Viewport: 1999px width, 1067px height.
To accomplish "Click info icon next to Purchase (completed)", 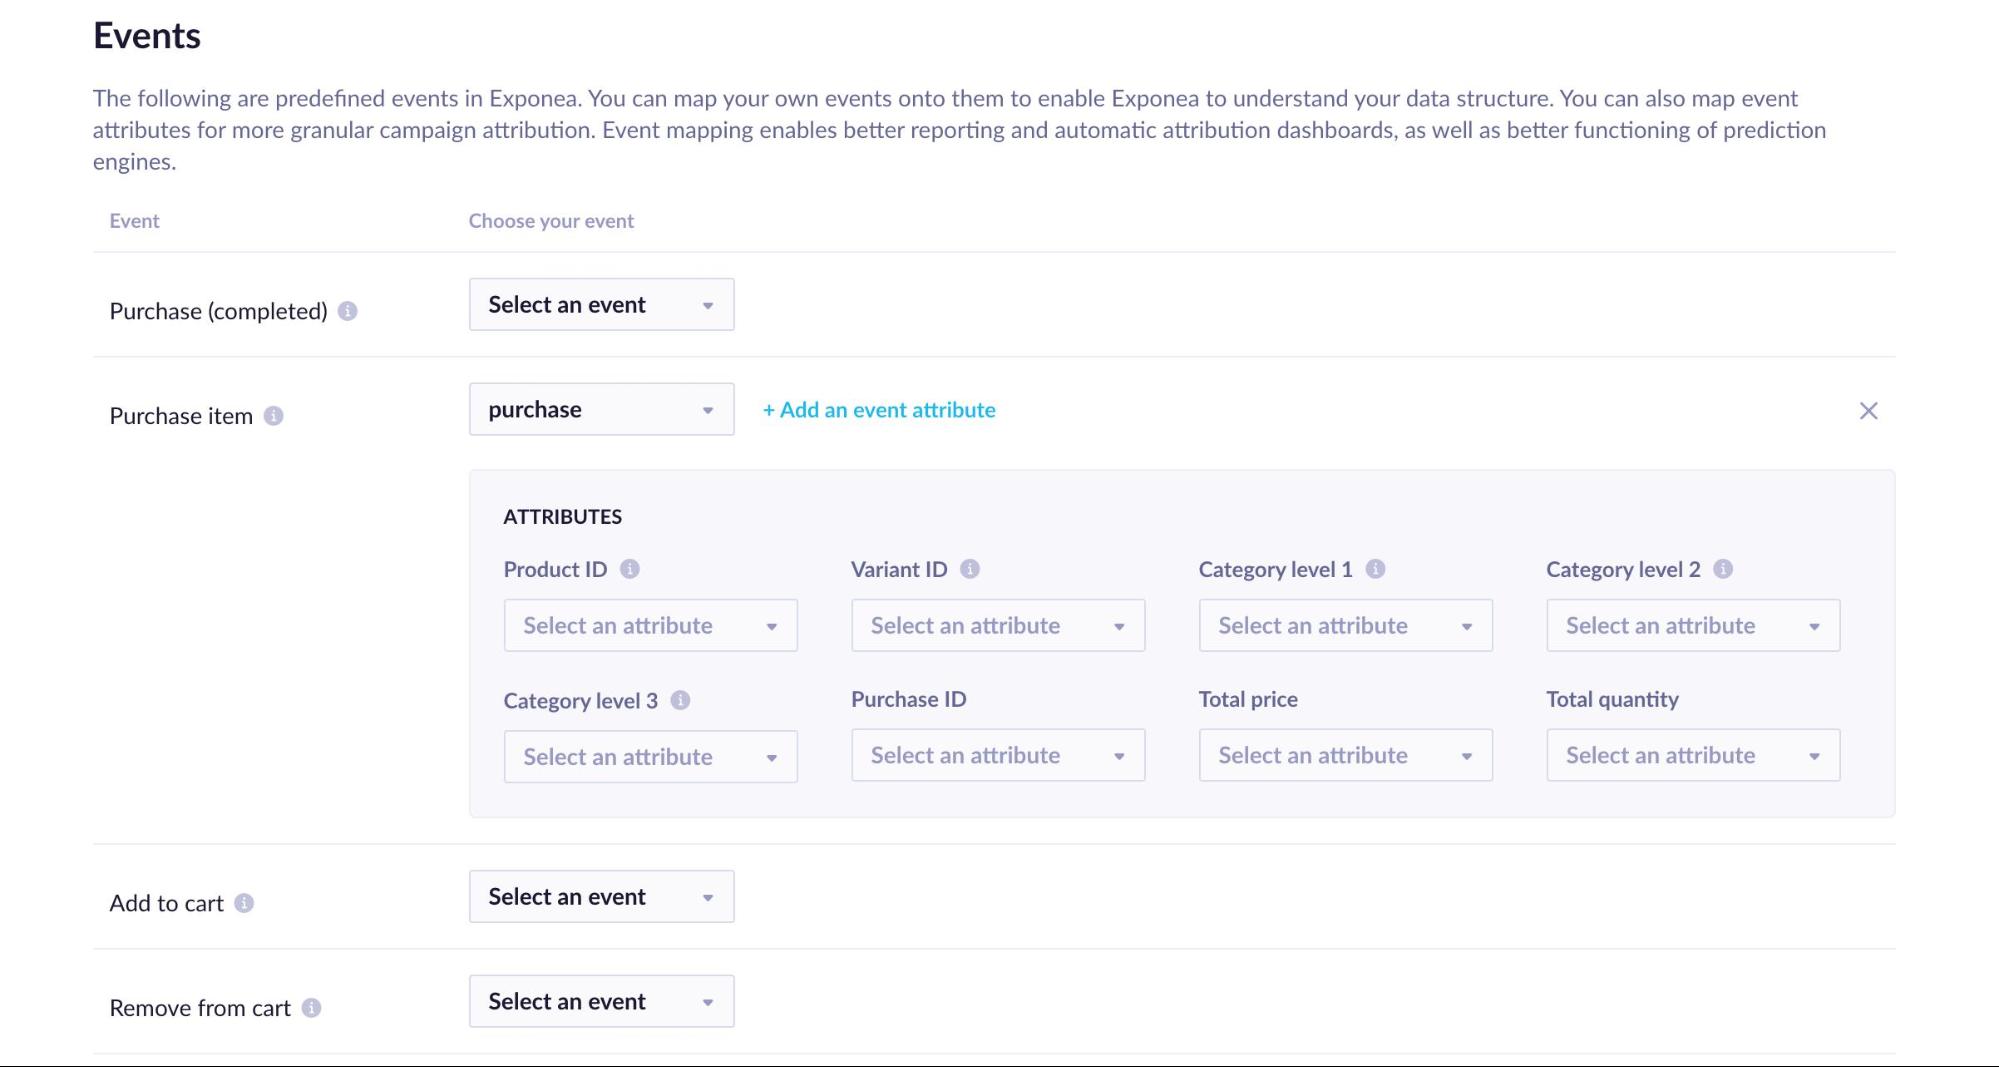I will [x=347, y=311].
